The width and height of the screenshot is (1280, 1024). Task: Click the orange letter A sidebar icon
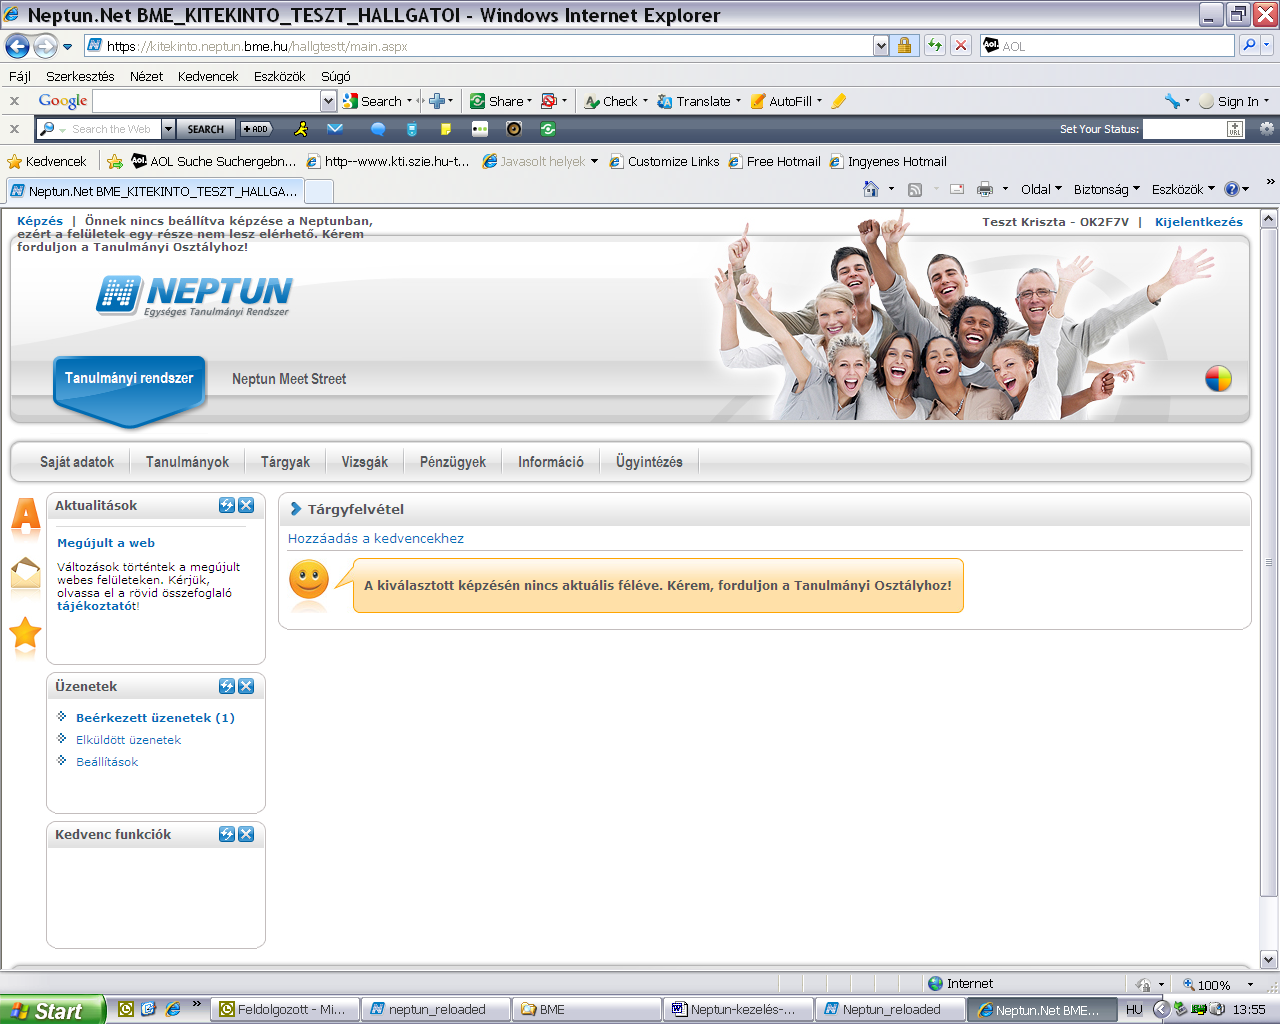coord(26,515)
